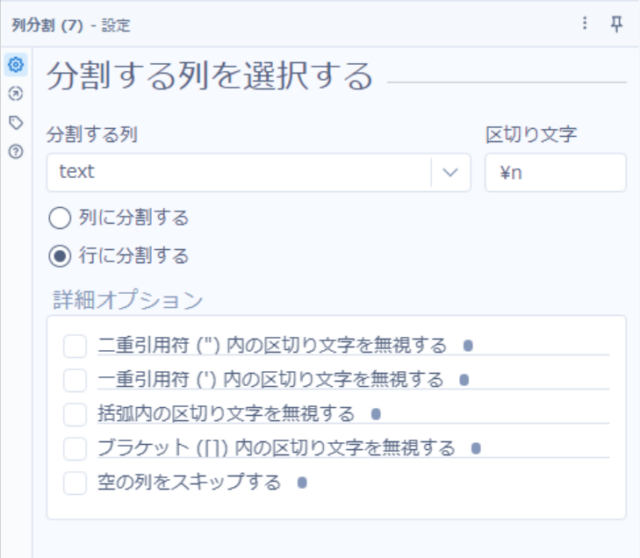Open the help question mark icon
This screenshot has height=558, width=640.
click(x=16, y=151)
